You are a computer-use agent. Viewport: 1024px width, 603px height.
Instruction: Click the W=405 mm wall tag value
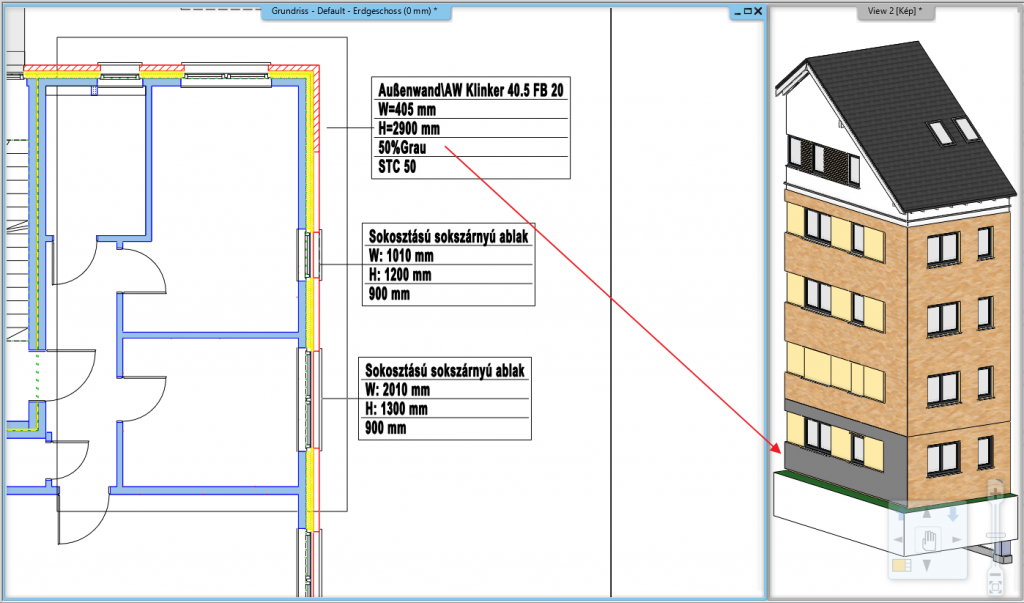407,109
